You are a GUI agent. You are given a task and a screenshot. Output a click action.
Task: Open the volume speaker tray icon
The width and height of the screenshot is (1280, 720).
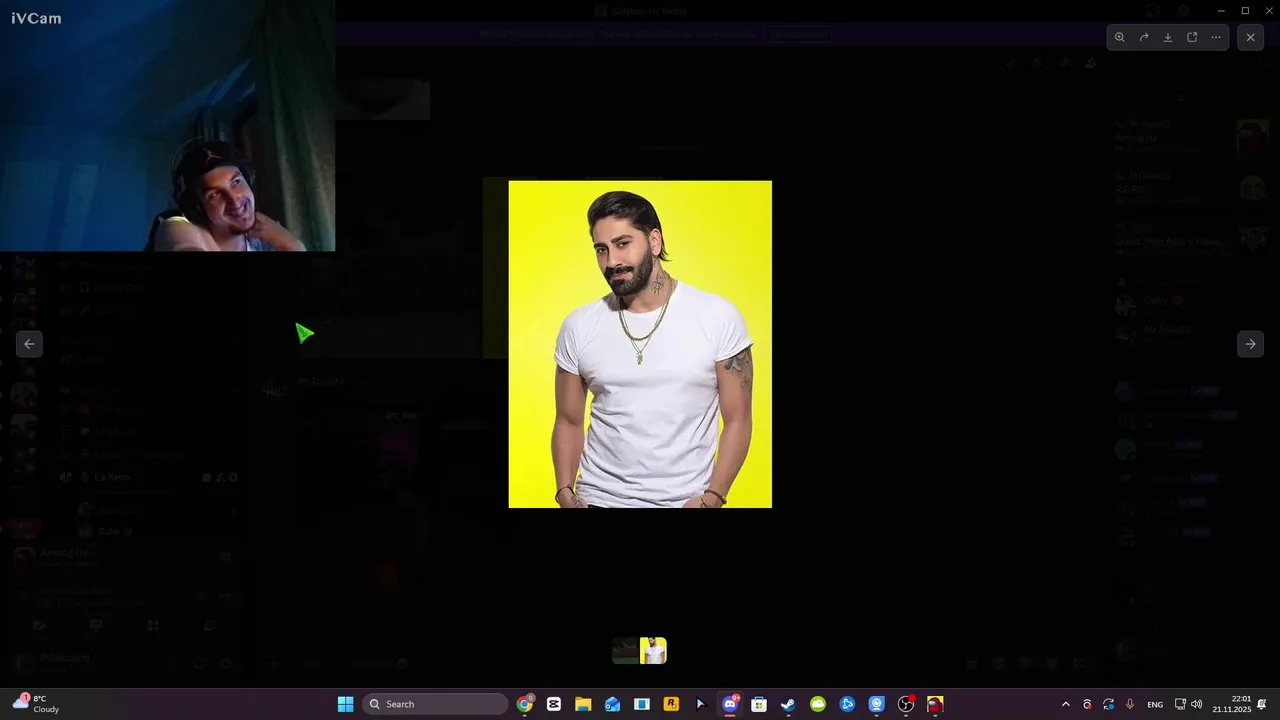(x=1196, y=704)
